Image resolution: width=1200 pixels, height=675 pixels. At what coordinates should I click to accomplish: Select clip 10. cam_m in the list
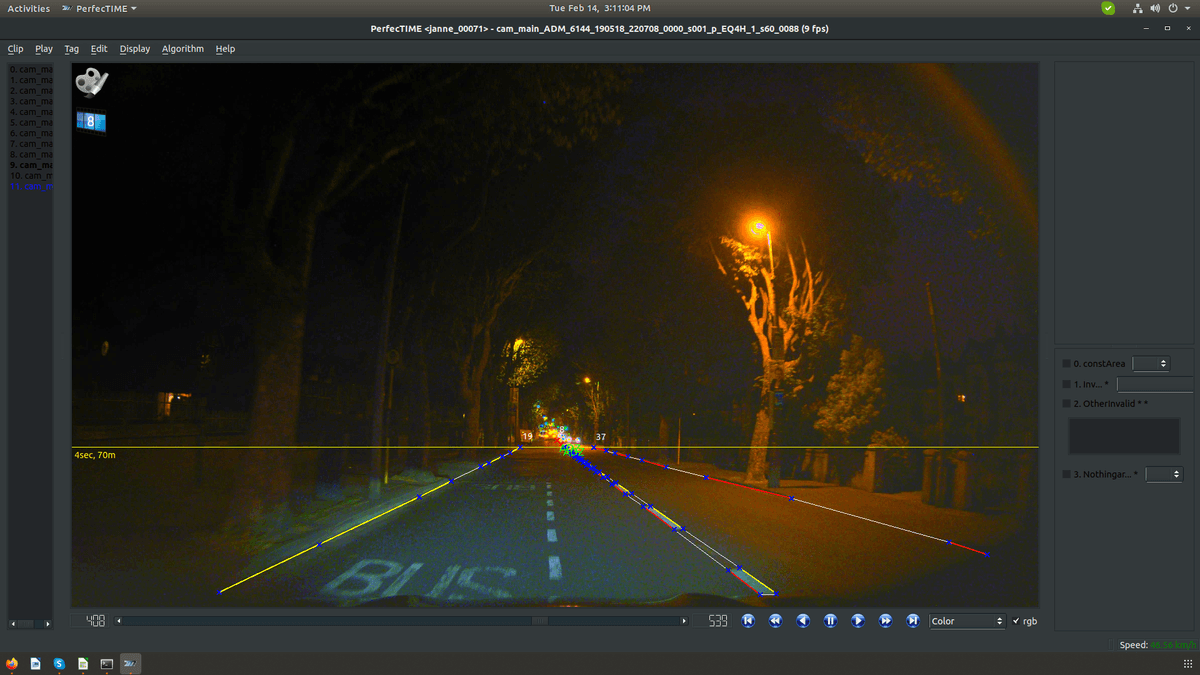(x=30, y=176)
